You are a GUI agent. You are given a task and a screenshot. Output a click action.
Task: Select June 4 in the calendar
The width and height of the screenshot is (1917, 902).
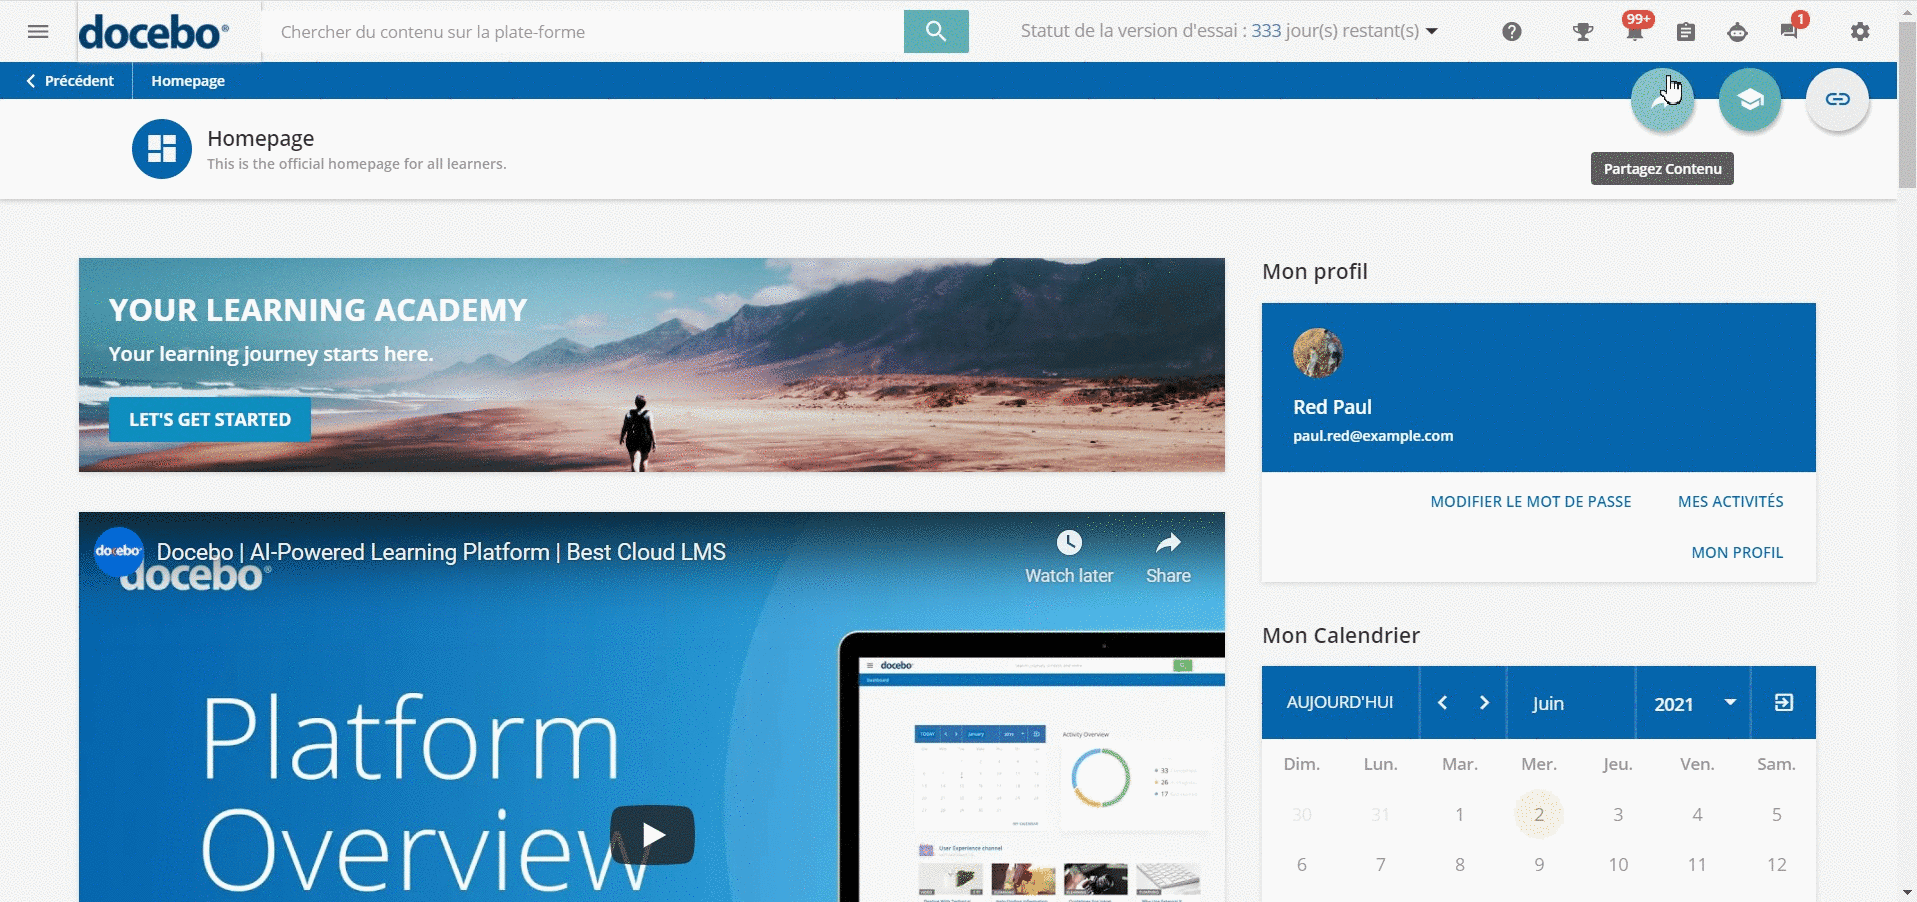point(1697,814)
